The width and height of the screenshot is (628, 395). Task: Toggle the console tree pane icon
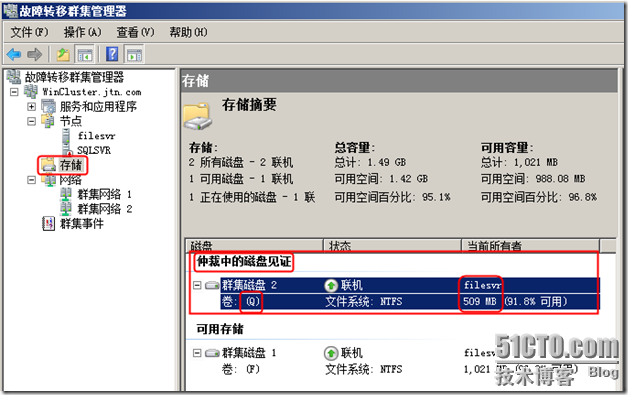(85, 54)
